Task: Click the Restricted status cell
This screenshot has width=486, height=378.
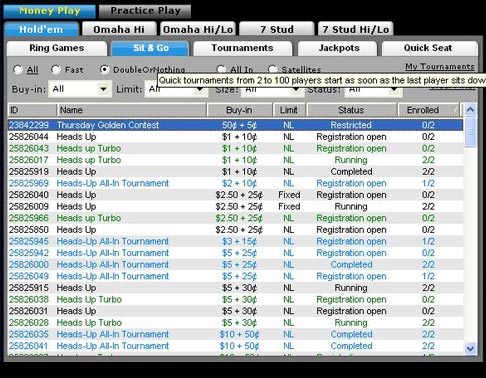Action: 351,125
